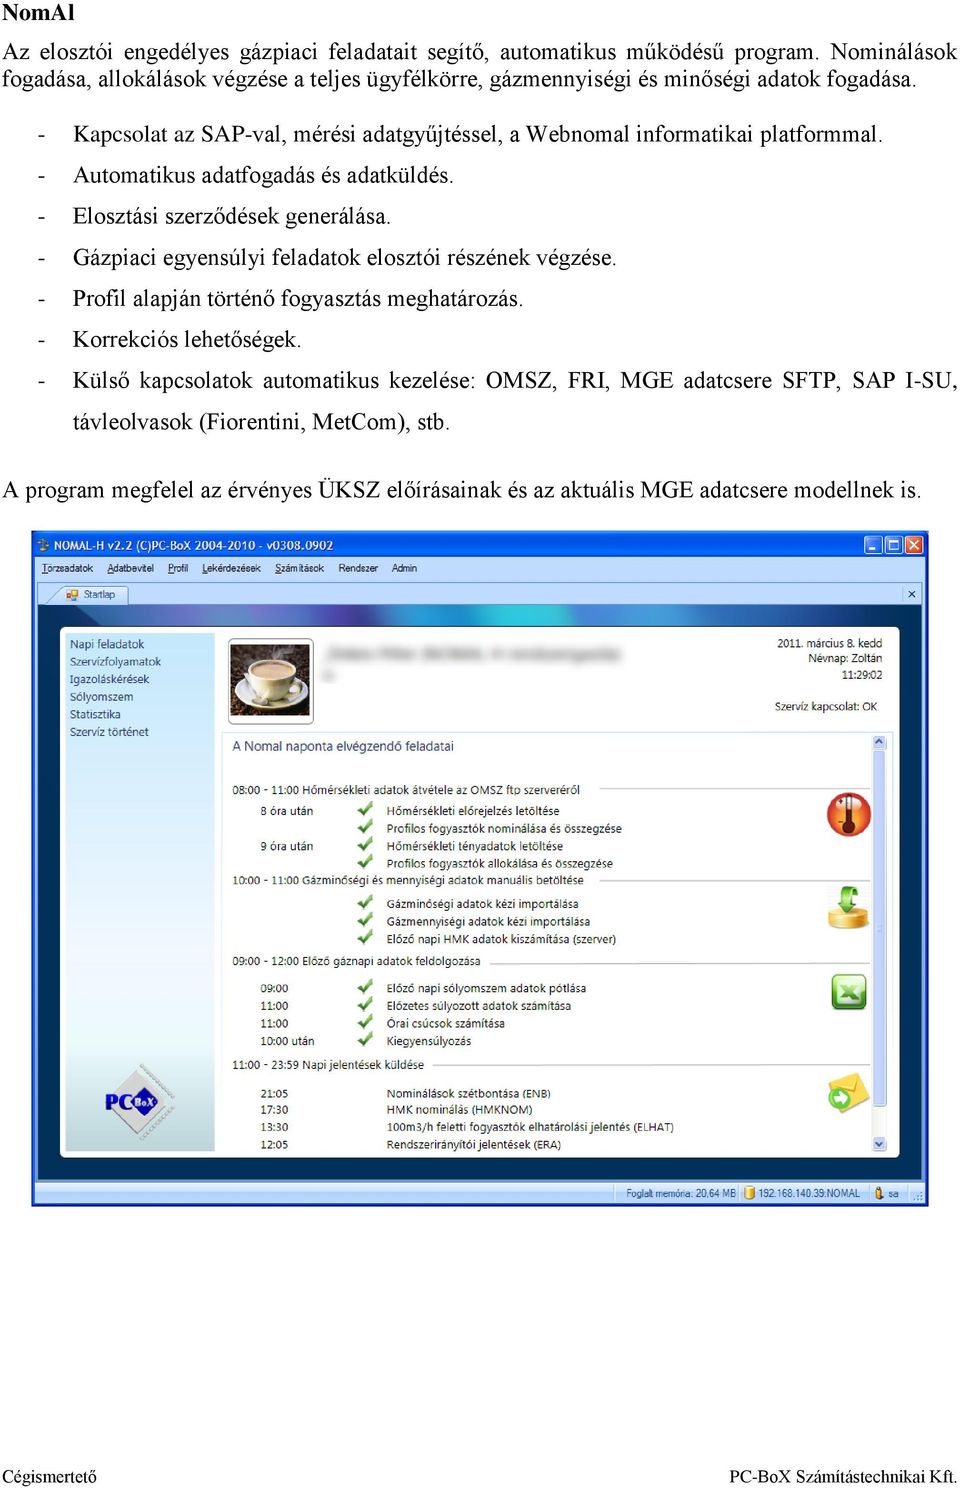The image size is (960, 1490).
Task: Switch to the Startlap tab
Action: (x=90, y=594)
